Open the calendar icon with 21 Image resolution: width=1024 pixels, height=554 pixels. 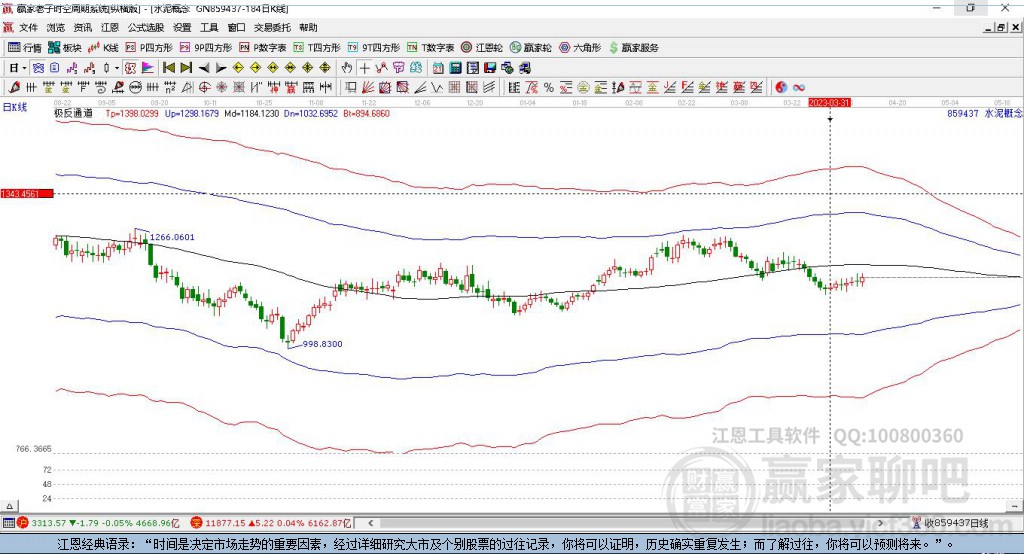point(438,68)
